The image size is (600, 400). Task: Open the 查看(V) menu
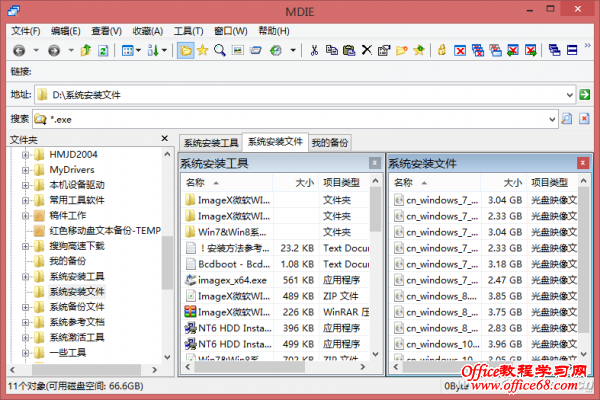107,31
